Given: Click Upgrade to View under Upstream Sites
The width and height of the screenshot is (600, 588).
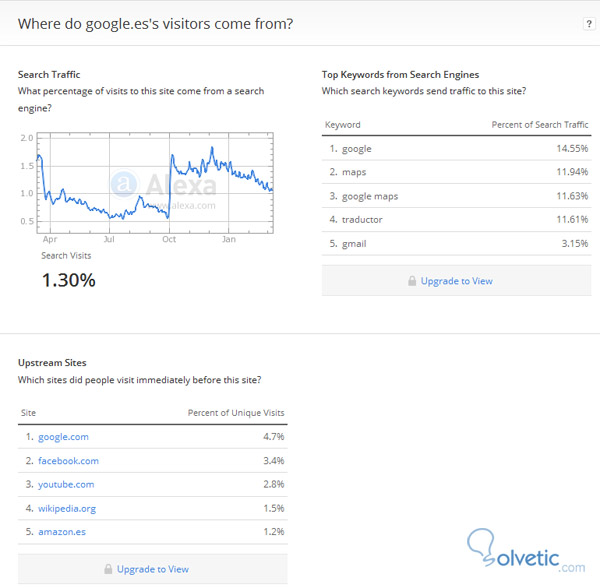Looking at the screenshot, I should (x=152, y=569).
